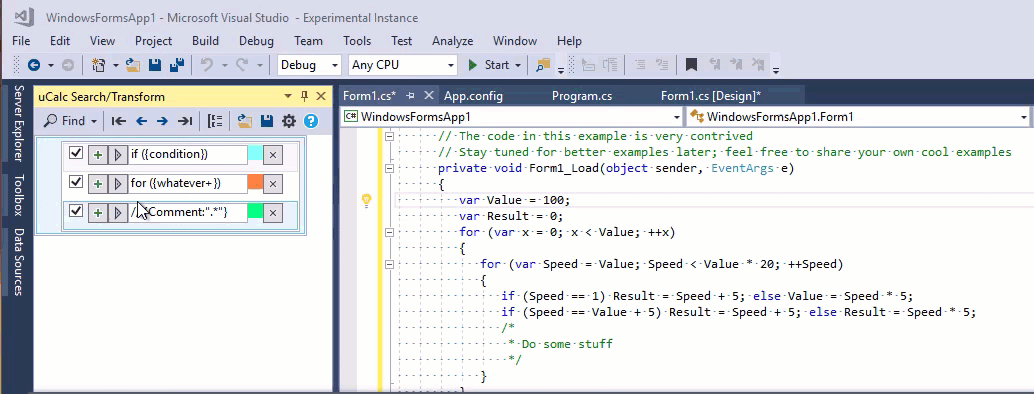Screen dimensions: 1034x394
Task: Add a pattern after 'if ({condition})' row
Action: (x=98, y=154)
